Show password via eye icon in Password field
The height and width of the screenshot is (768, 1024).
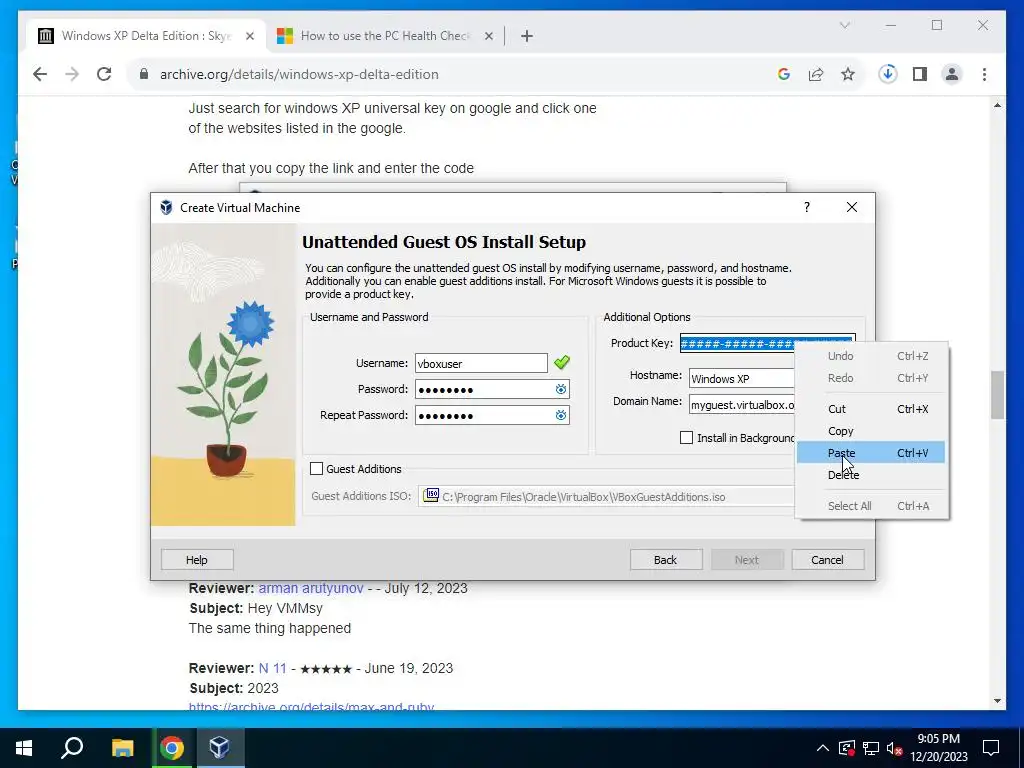(x=560, y=389)
